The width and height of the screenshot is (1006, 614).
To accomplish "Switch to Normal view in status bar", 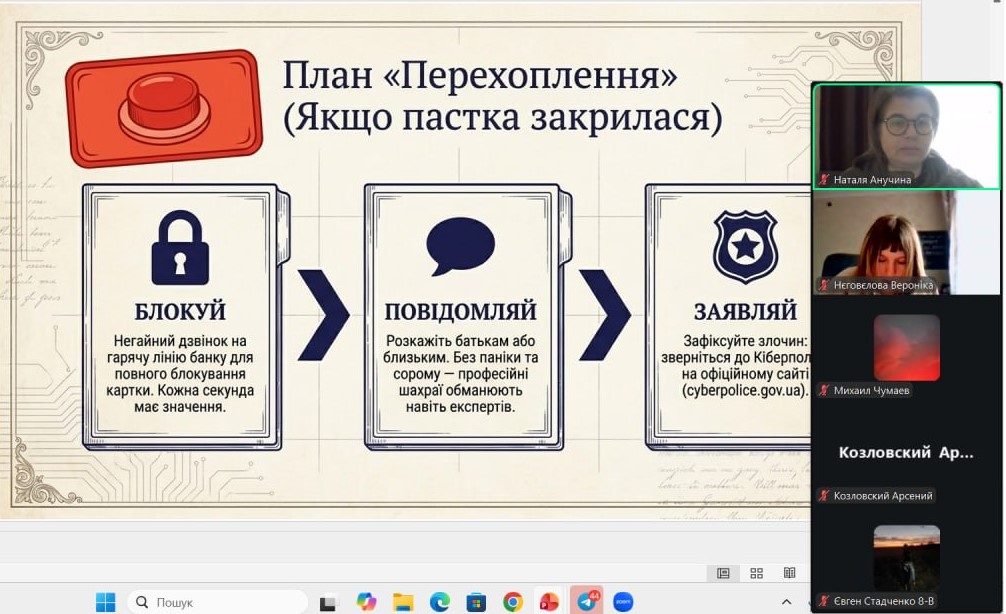I will pos(723,573).
